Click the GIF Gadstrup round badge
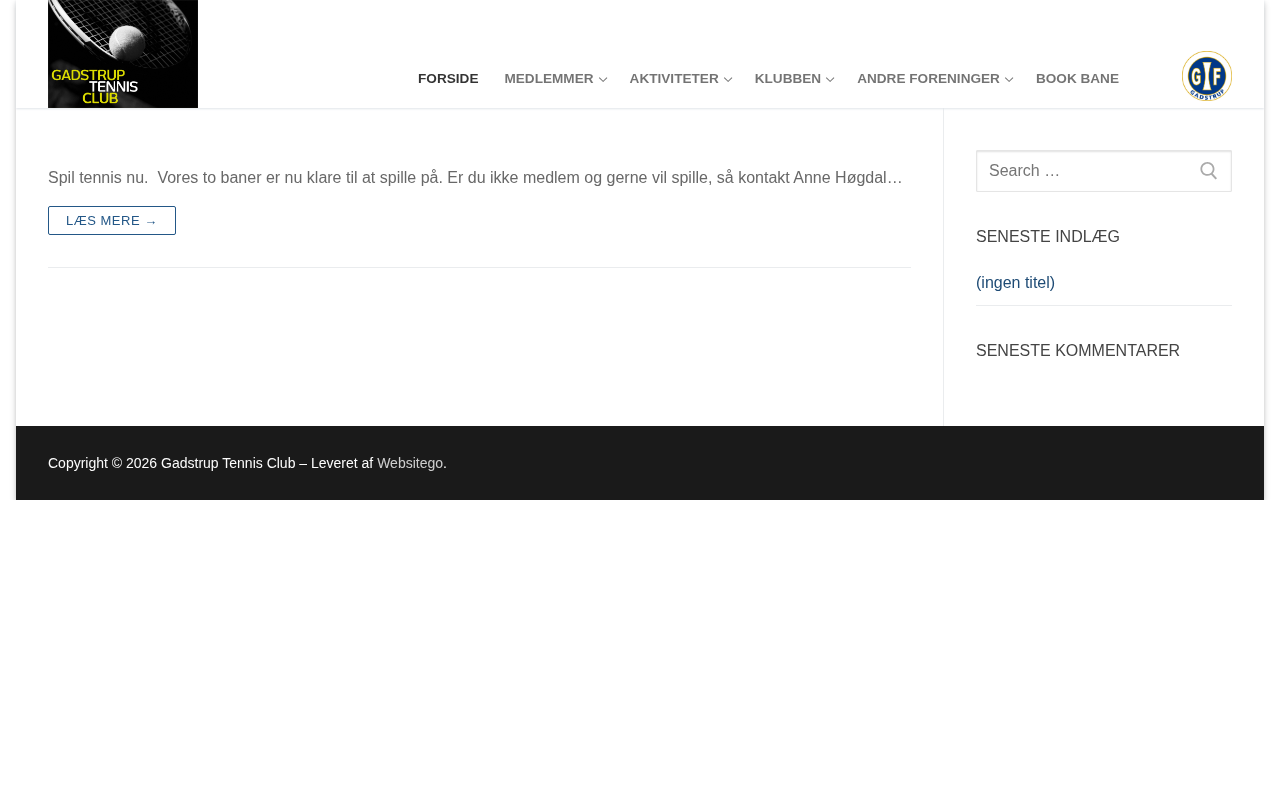The width and height of the screenshot is (1280, 800). point(1206,76)
